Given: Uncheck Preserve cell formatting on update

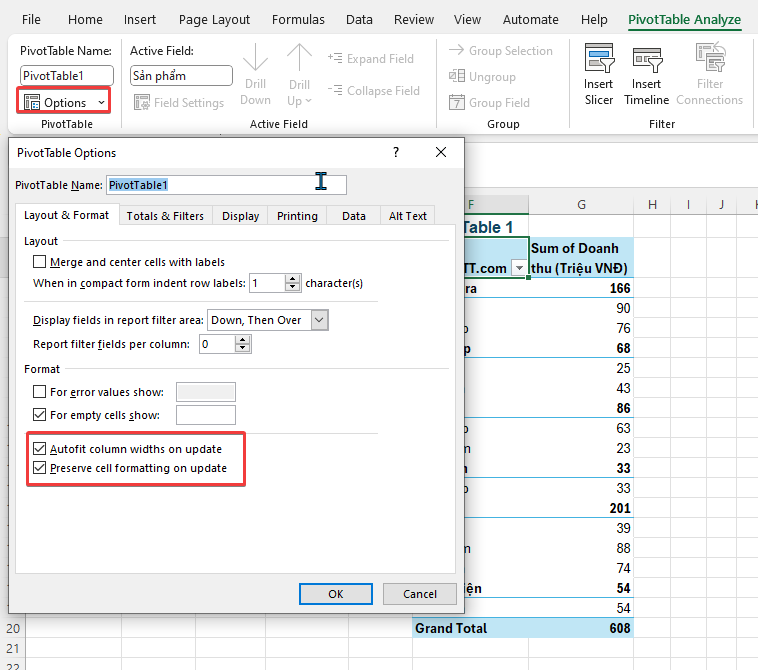Looking at the screenshot, I should click(x=39, y=468).
